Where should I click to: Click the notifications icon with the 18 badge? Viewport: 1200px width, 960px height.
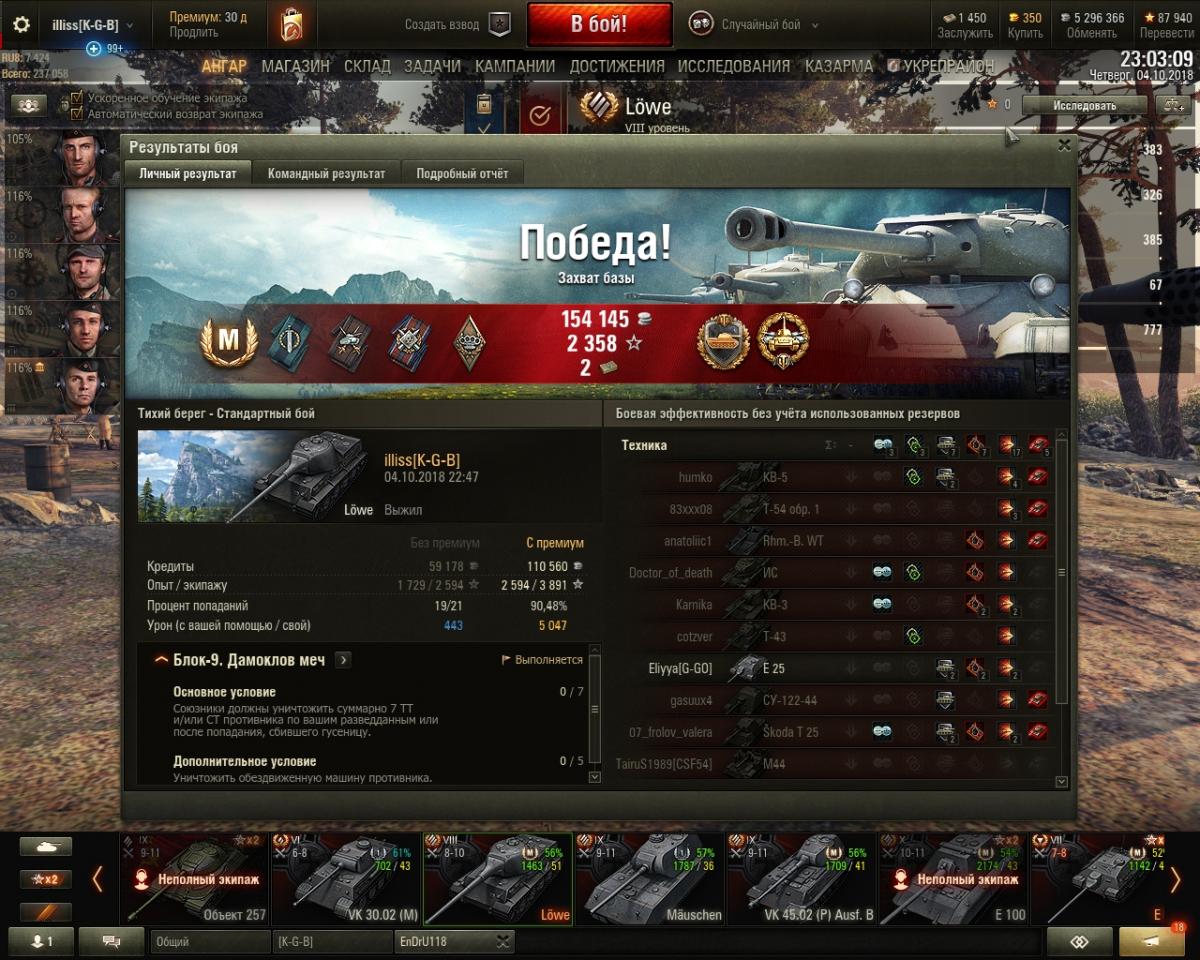[1153, 941]
